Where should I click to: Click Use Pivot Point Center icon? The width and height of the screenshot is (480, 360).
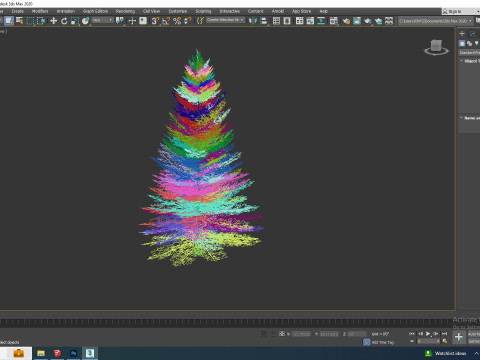119,21
